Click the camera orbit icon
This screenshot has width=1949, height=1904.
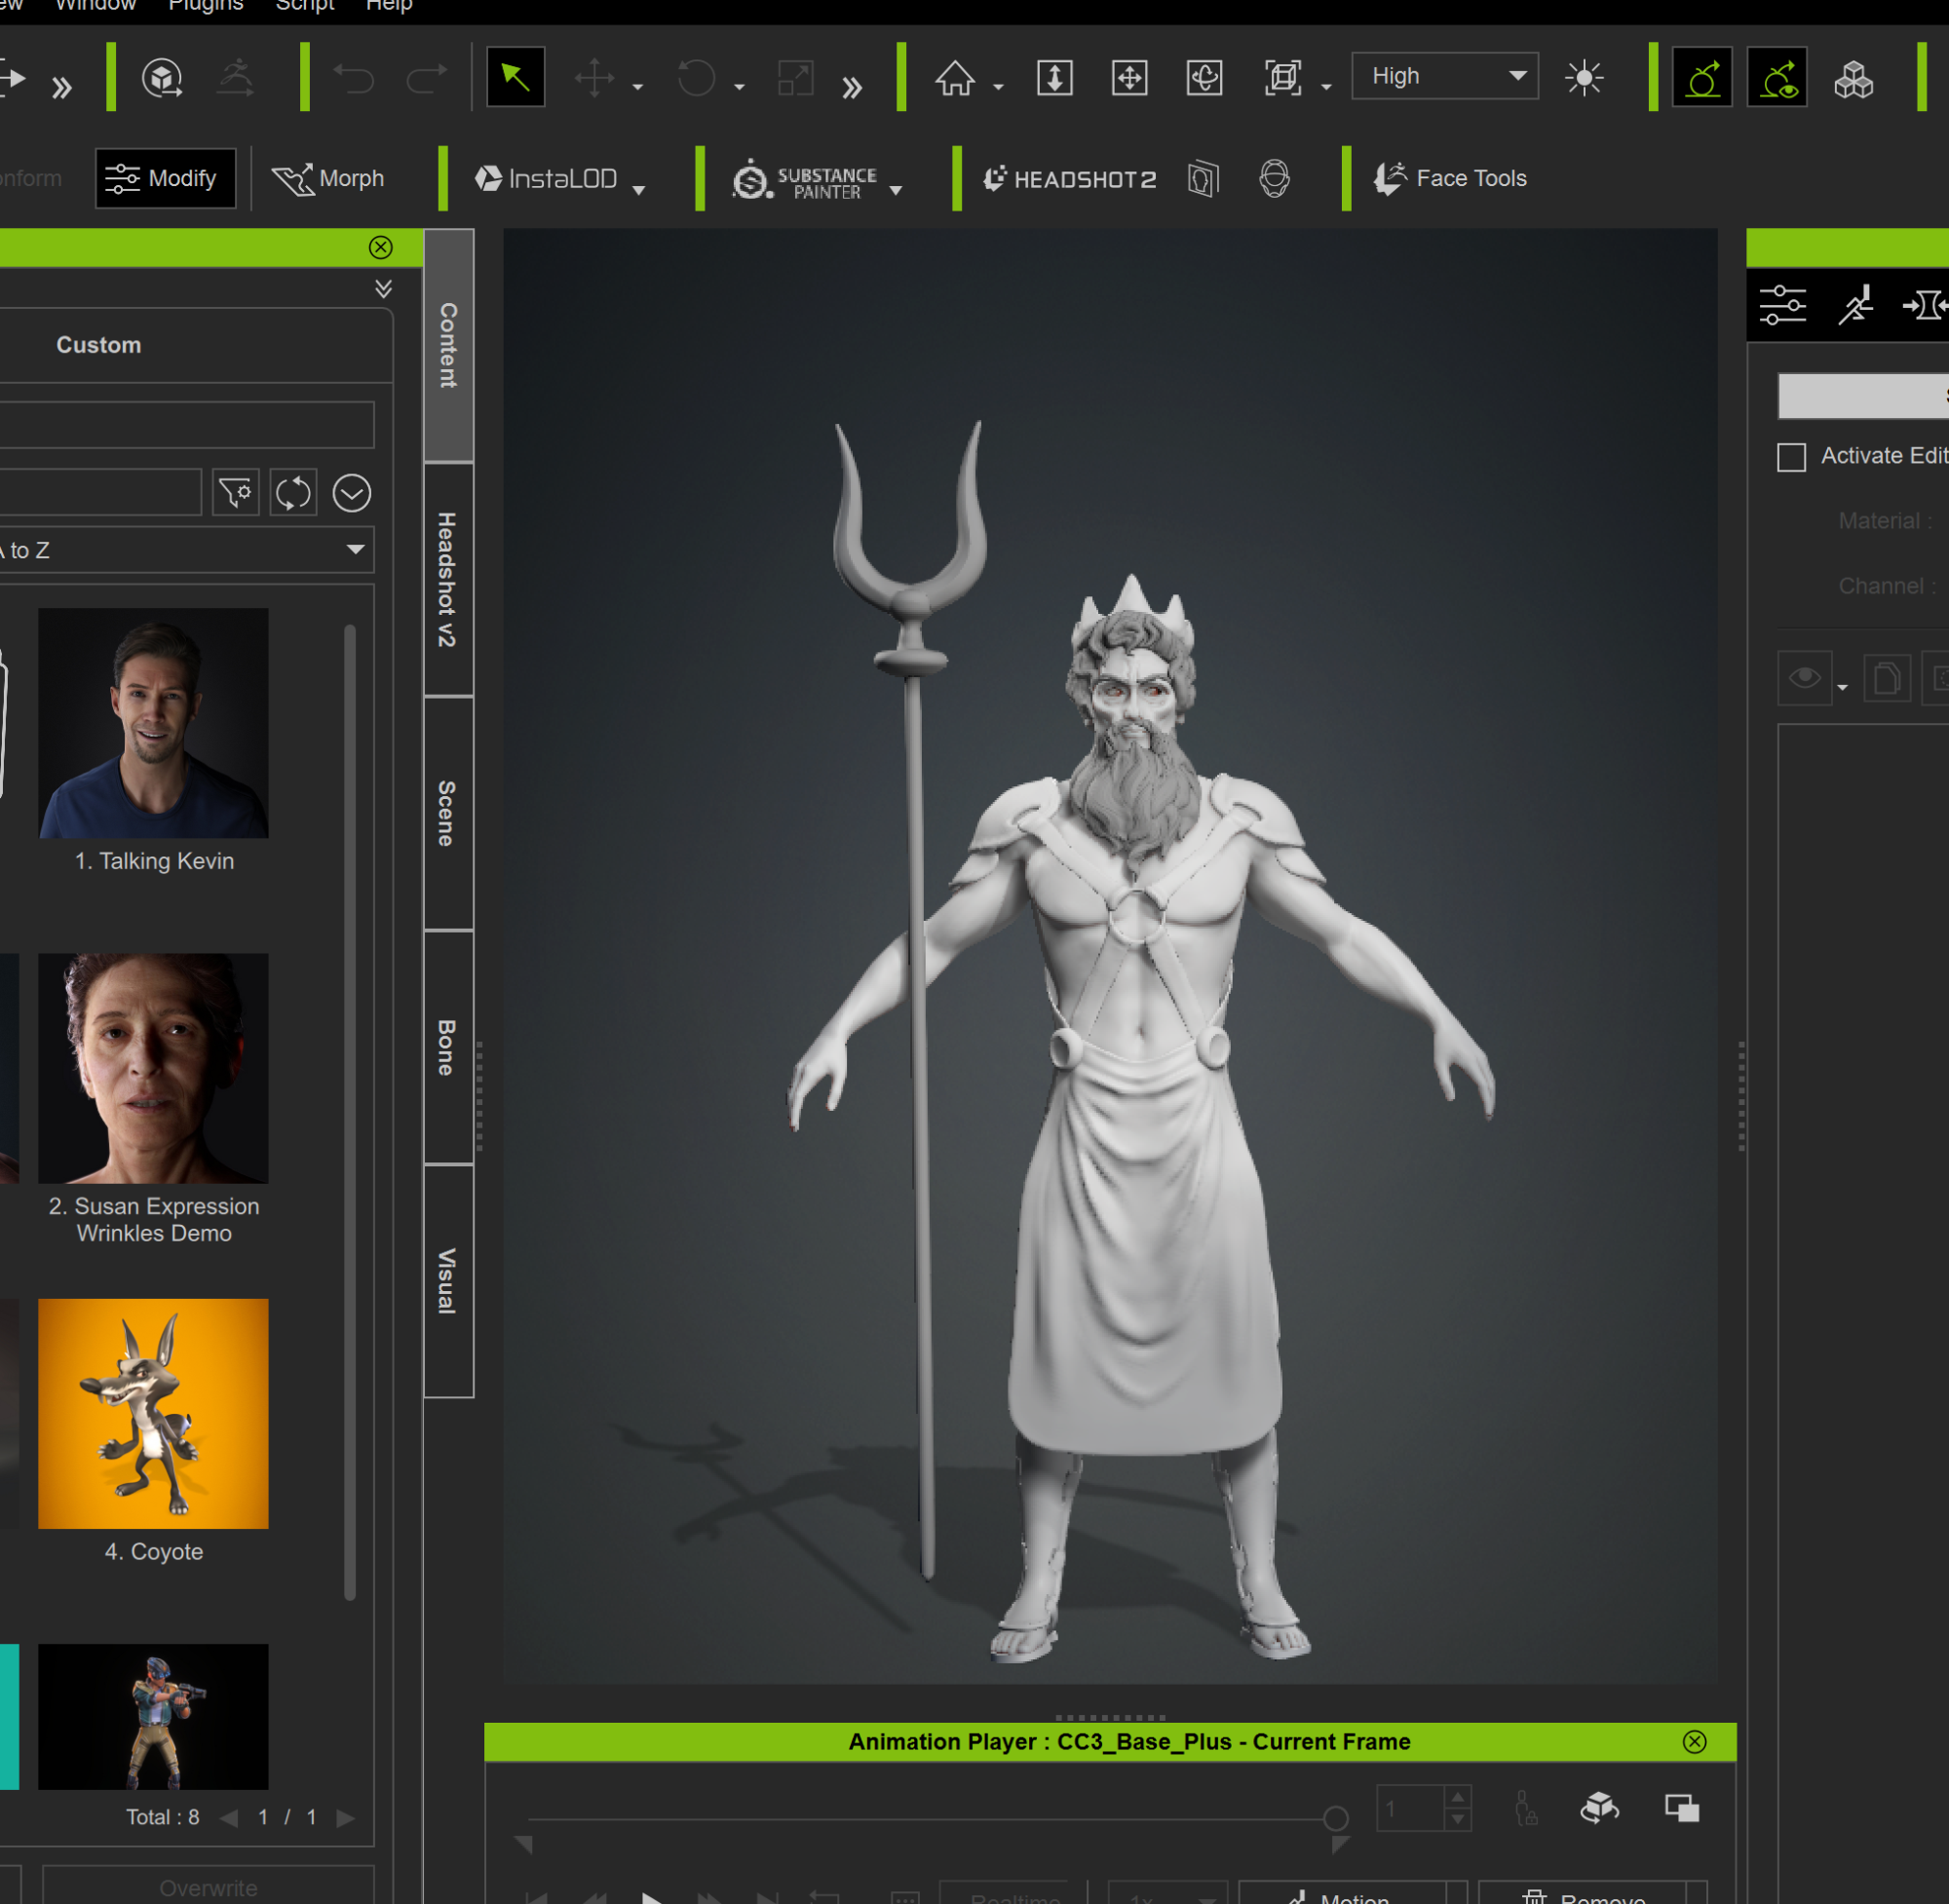1204,78
